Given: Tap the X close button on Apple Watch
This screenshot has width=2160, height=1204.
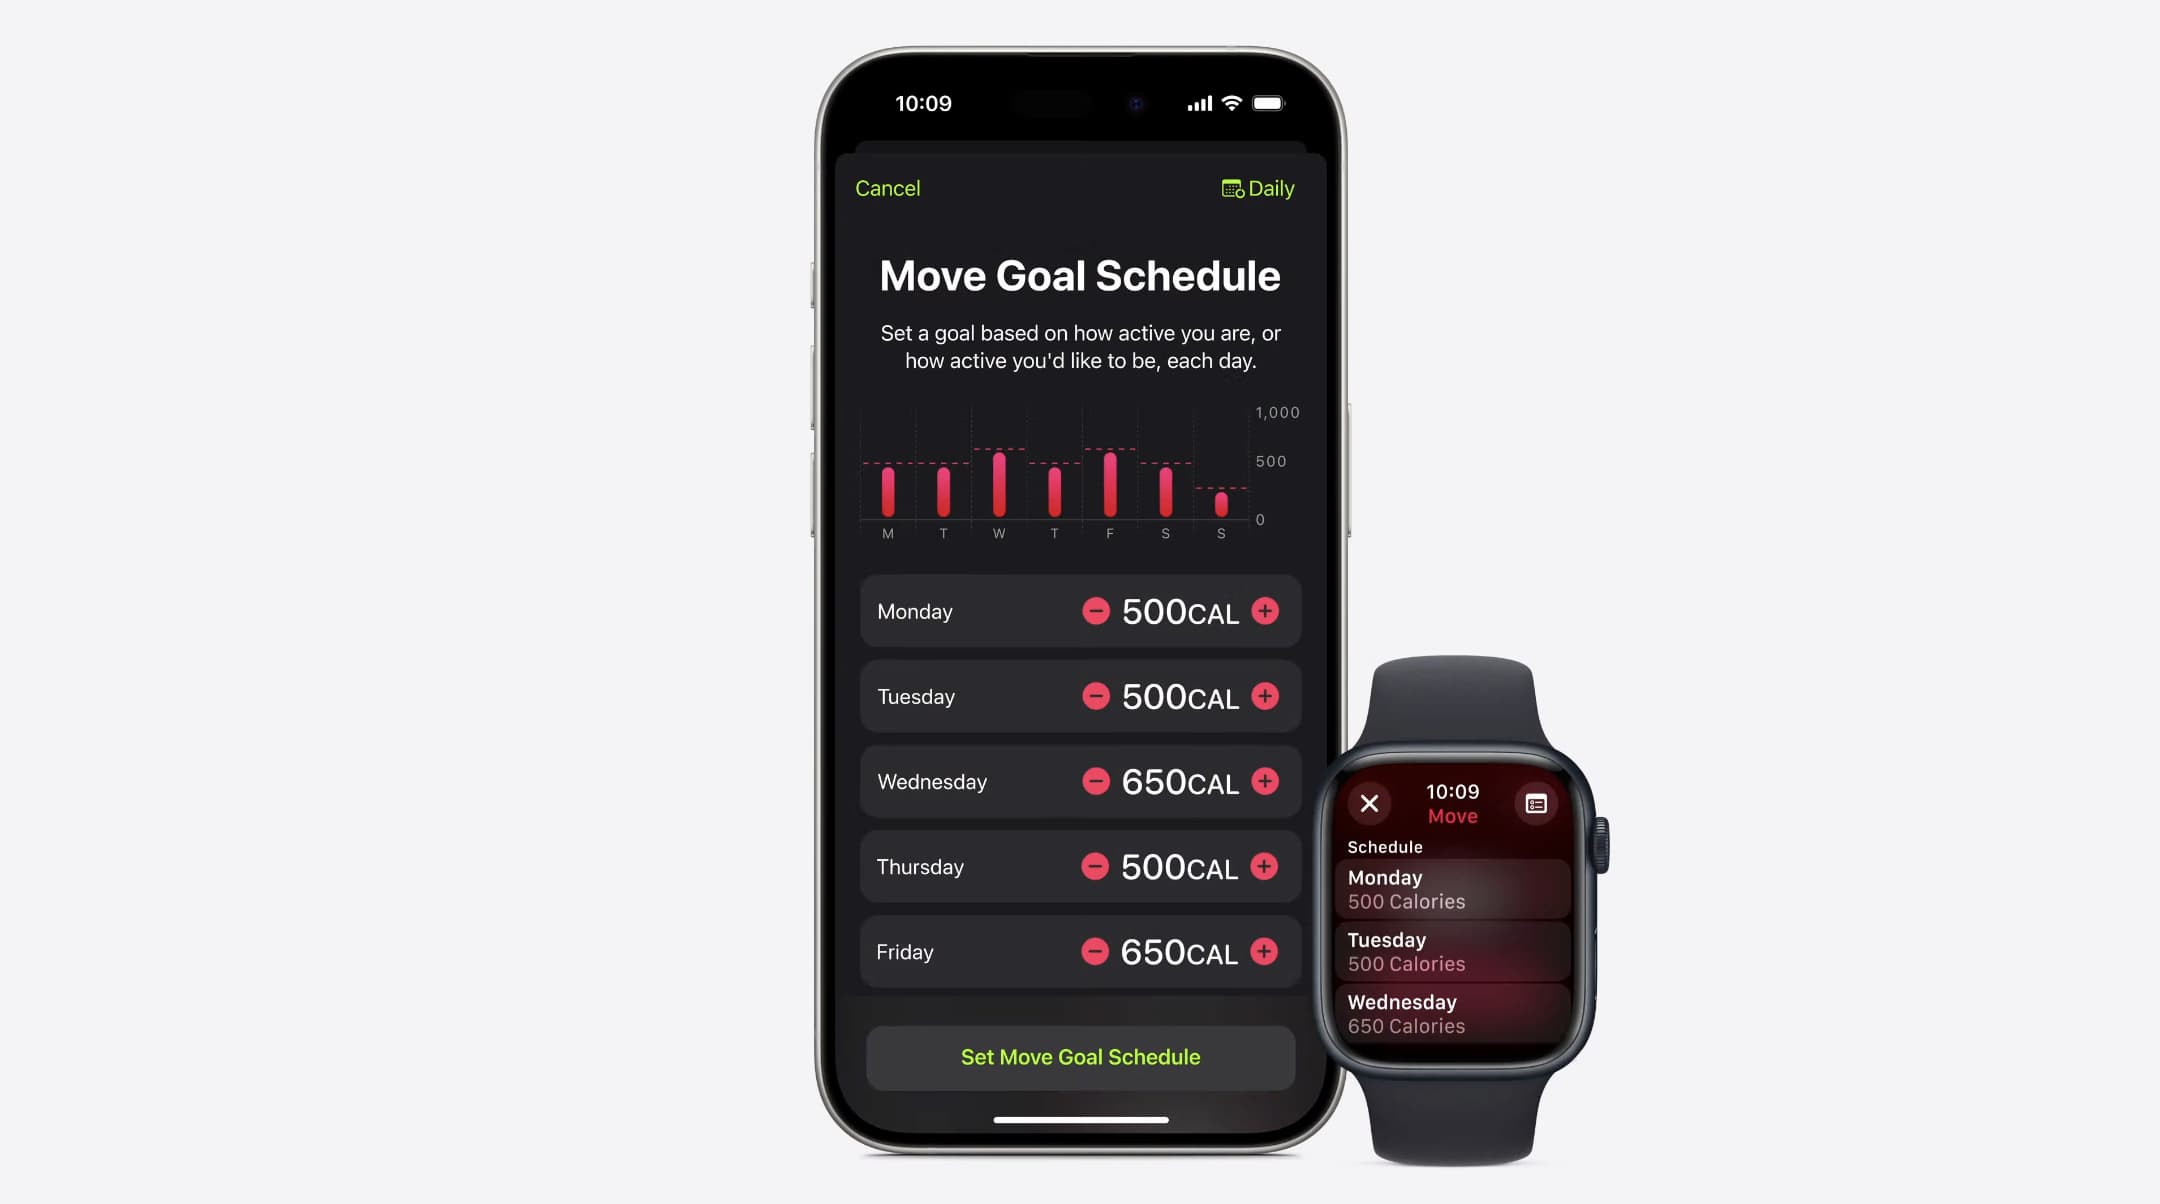Looking at the screenshot, I should [x=1367, y=804].
